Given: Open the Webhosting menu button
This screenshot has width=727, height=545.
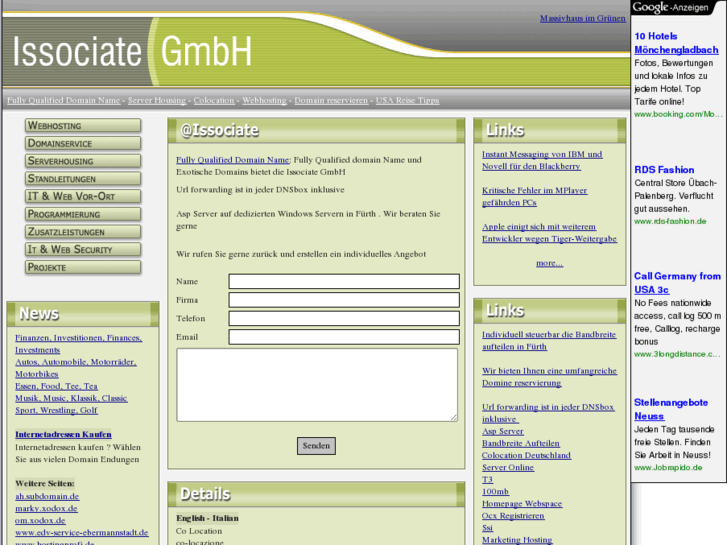Looking at the screenshot, I should click(83, 126).
